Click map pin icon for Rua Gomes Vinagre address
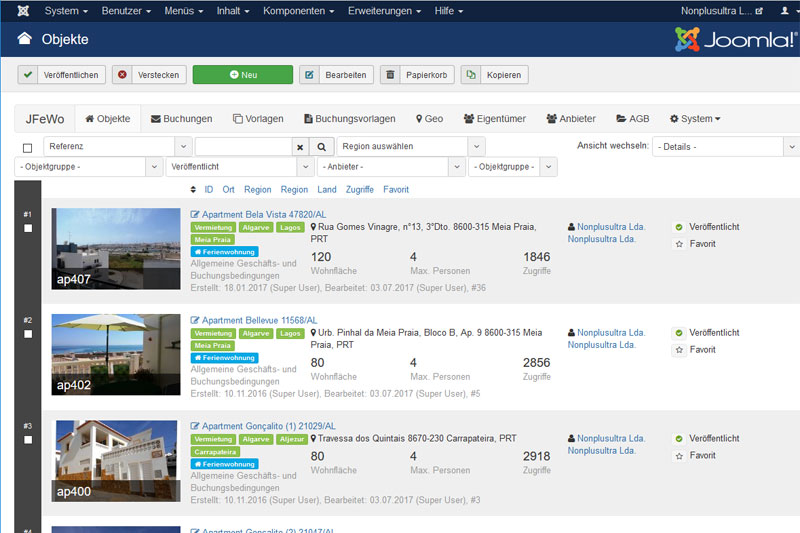 pyautogui.click(x=313, y=226)
